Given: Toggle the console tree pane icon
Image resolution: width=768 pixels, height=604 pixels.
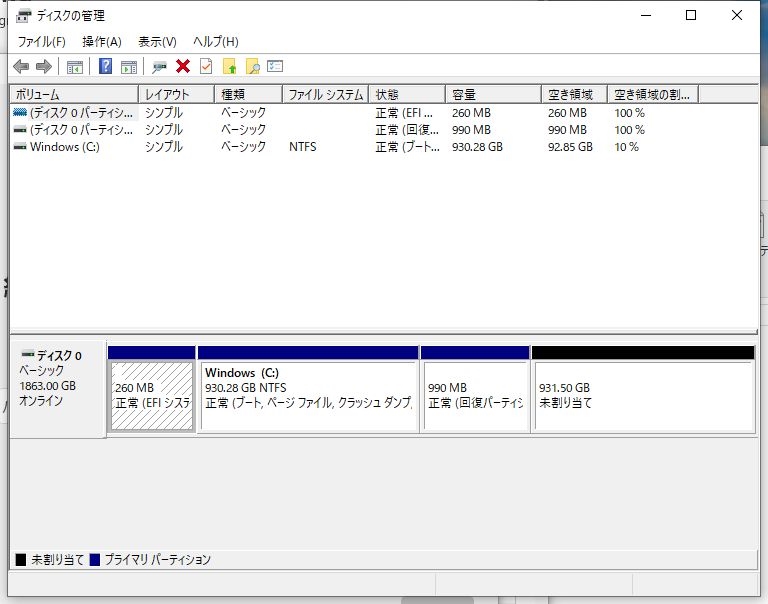Looking at the screenshot, I should [x=74, y=67].
